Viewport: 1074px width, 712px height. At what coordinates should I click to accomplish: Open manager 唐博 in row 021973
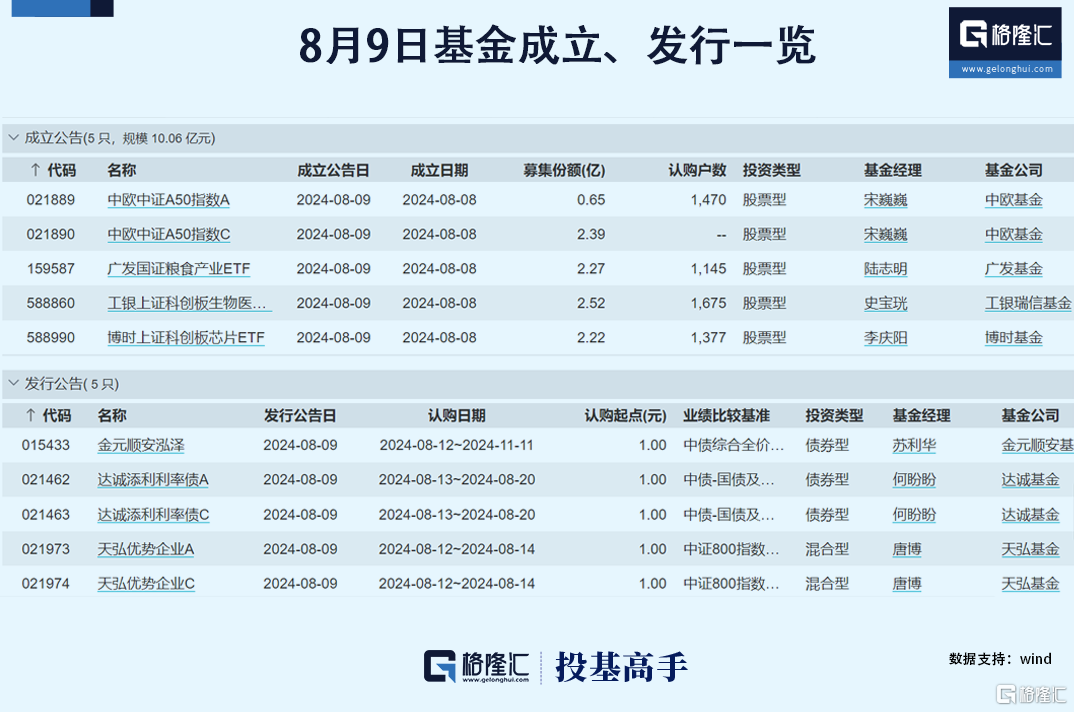(x=907, y=549)
